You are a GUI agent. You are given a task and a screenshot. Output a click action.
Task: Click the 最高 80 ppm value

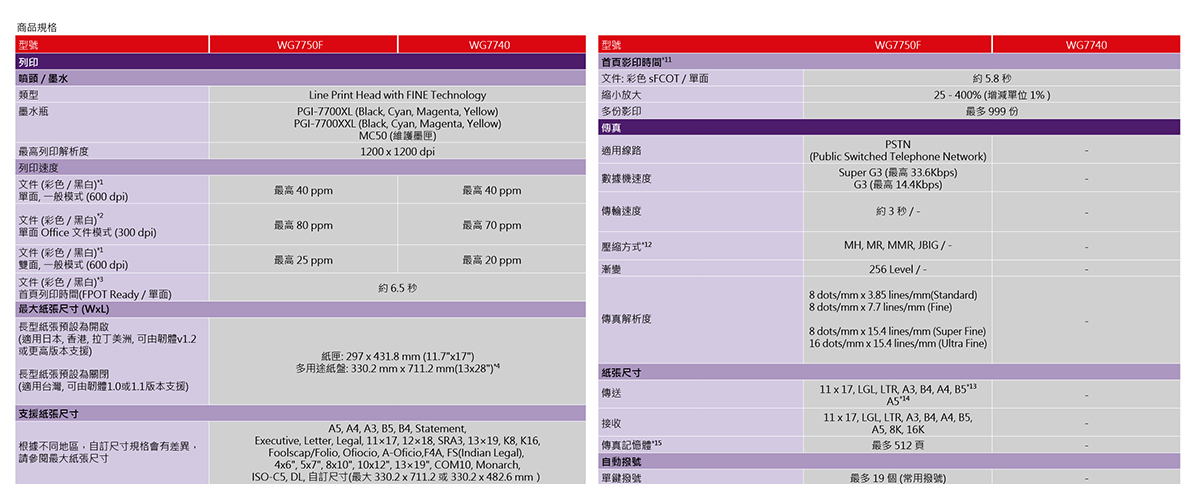coord(303,225)
